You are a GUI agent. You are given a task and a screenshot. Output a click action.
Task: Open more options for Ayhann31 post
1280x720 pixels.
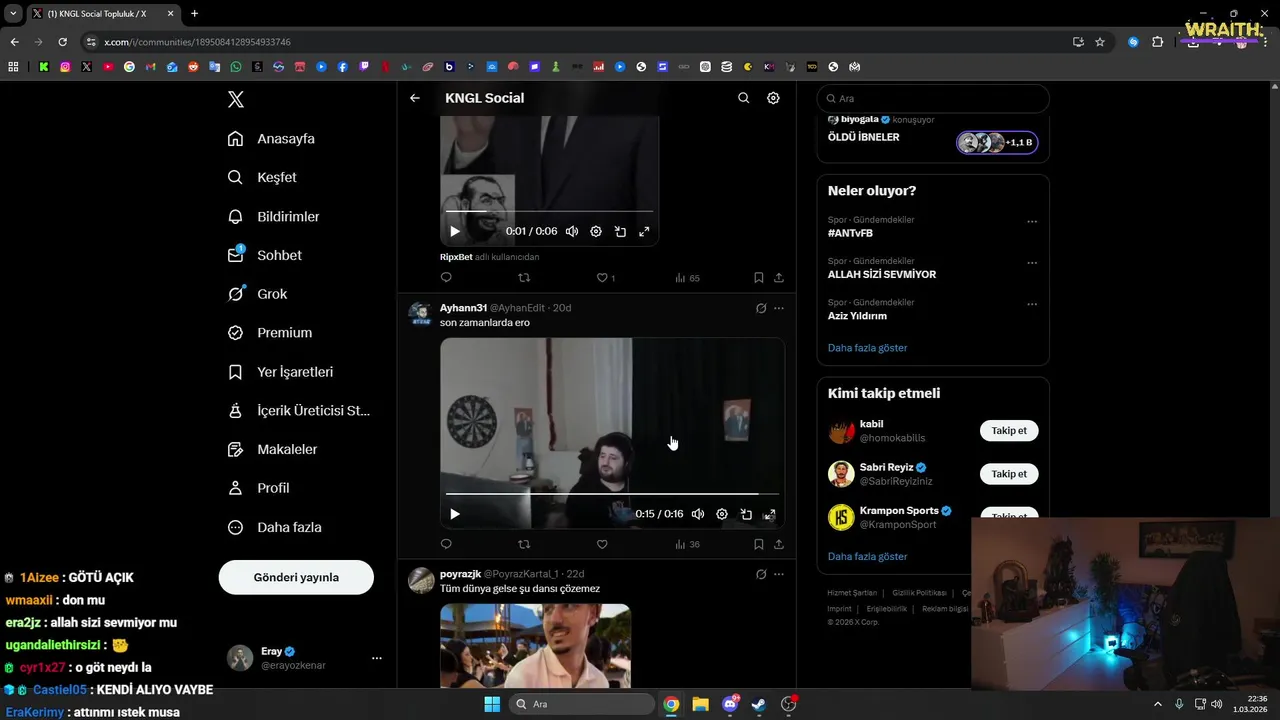779,308
